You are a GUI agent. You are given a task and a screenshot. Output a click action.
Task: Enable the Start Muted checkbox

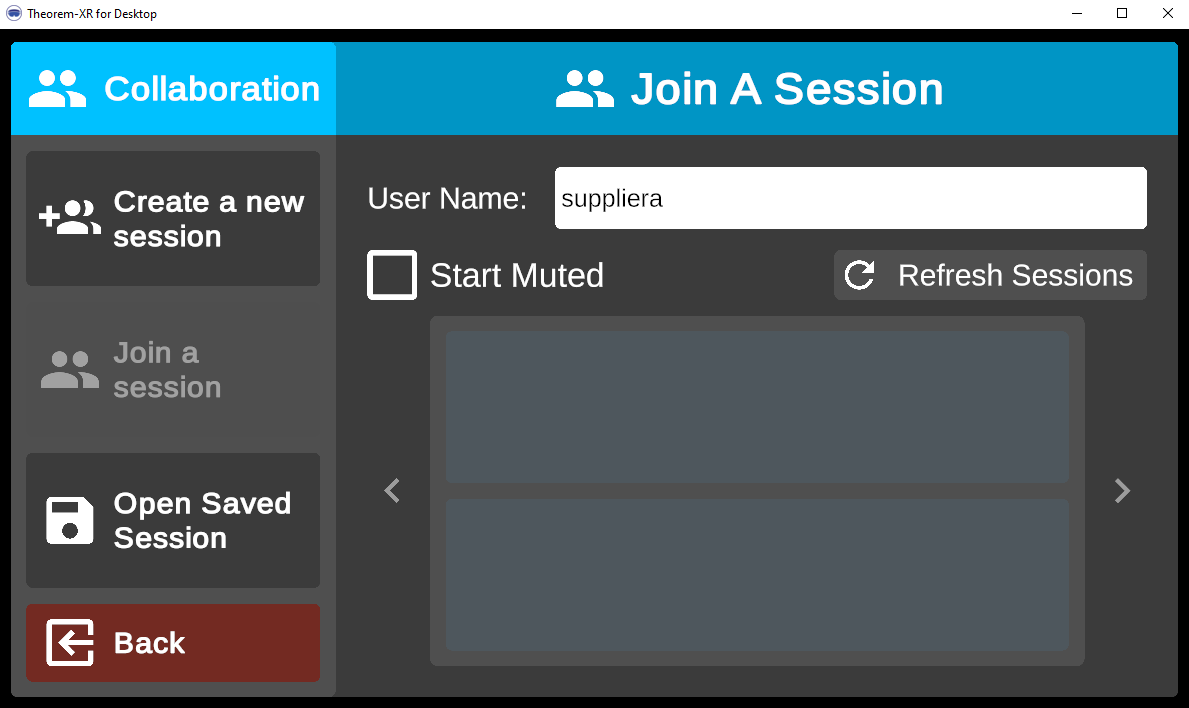(392, 275)
